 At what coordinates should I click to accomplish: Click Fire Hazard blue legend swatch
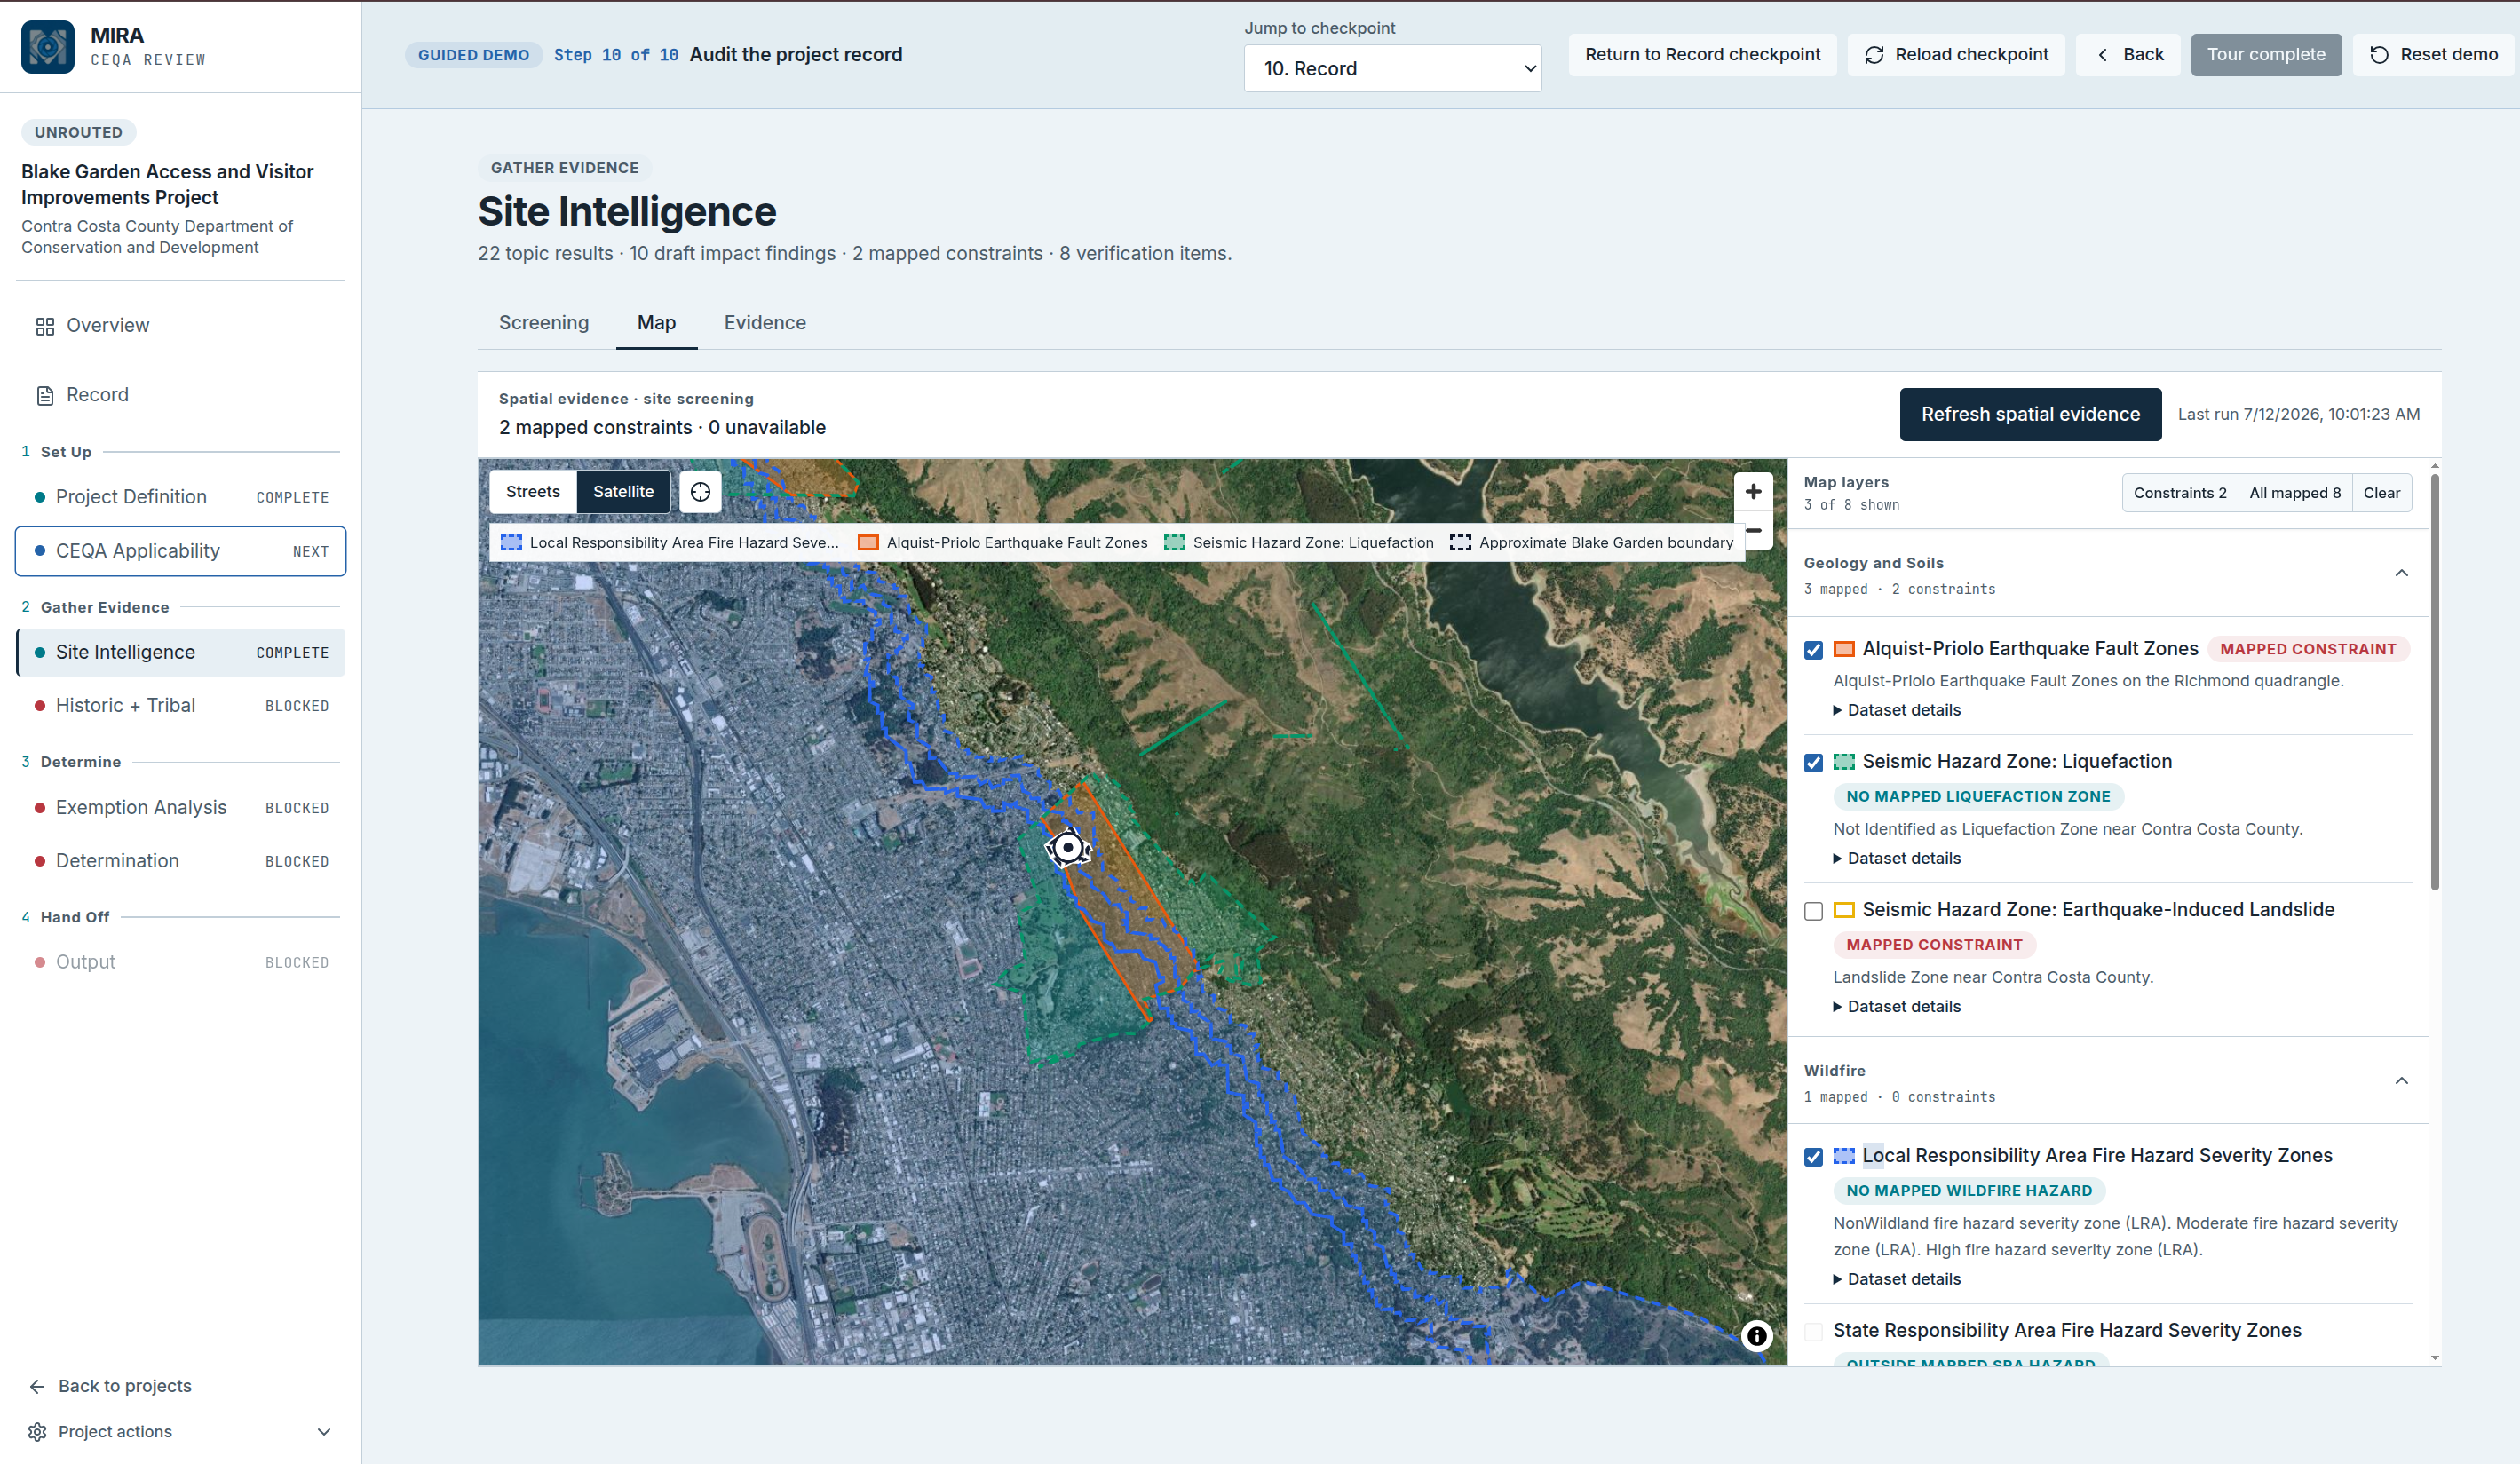click(x=511, y=543)
